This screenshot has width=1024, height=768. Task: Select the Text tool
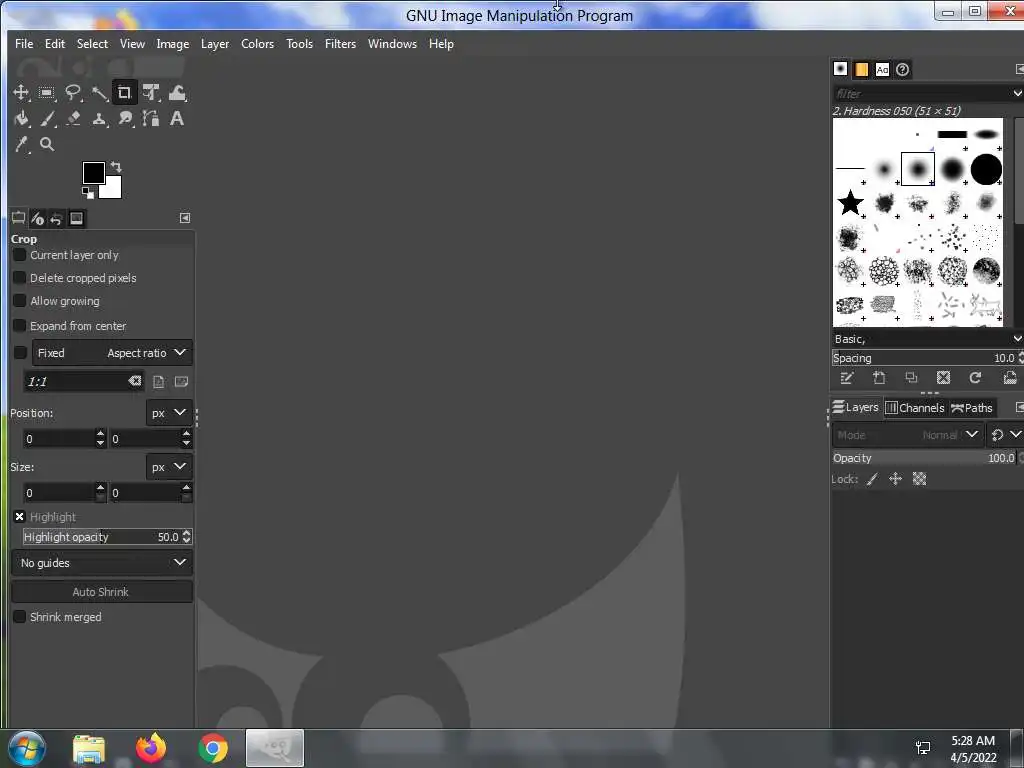pyautogui.click(x=177, y=119)
